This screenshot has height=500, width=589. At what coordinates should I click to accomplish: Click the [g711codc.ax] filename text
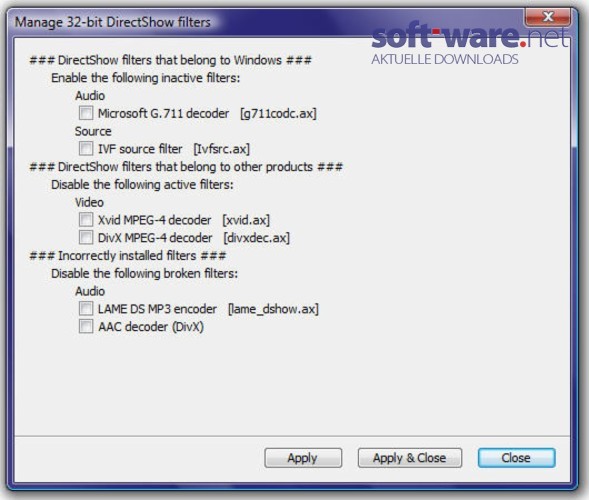pos(278,113)
